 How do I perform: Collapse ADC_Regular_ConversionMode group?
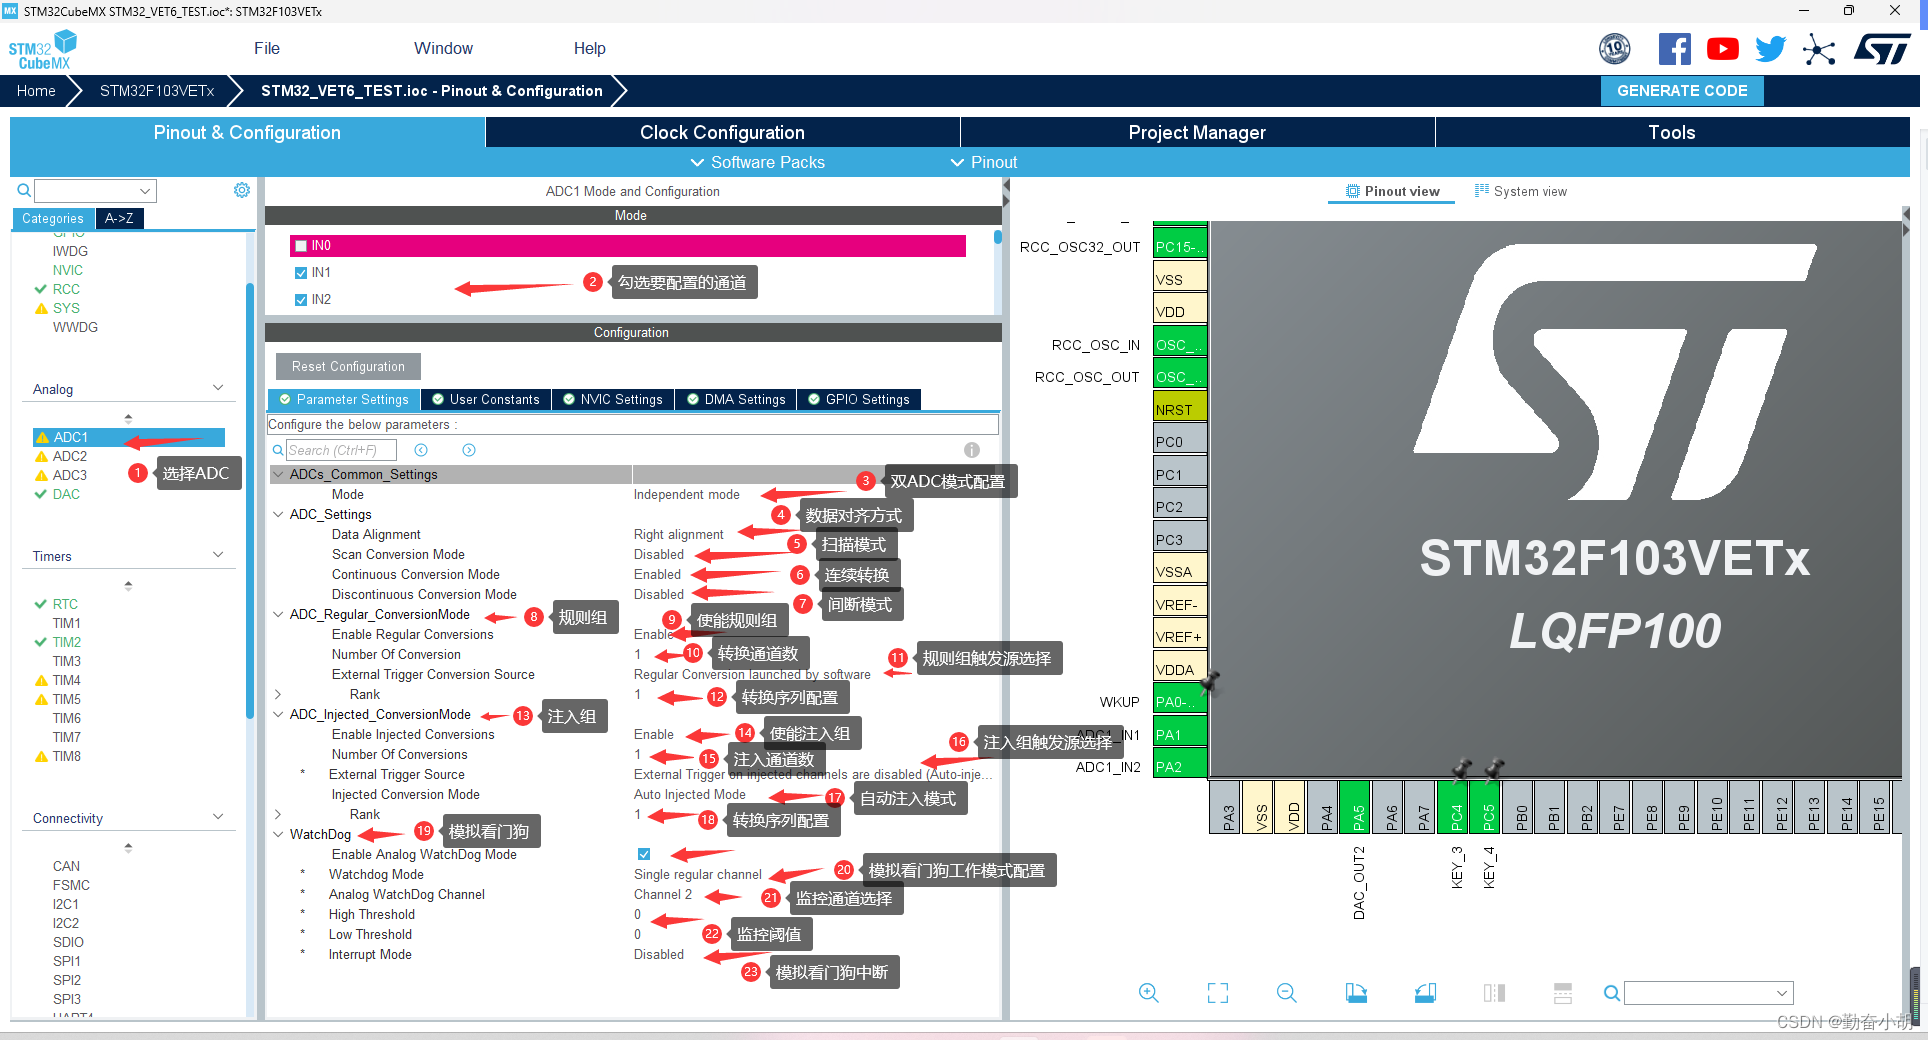point(278,614)
